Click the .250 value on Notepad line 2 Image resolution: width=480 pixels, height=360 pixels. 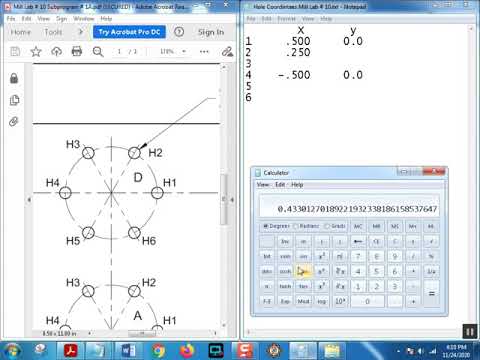pos(298,52)
